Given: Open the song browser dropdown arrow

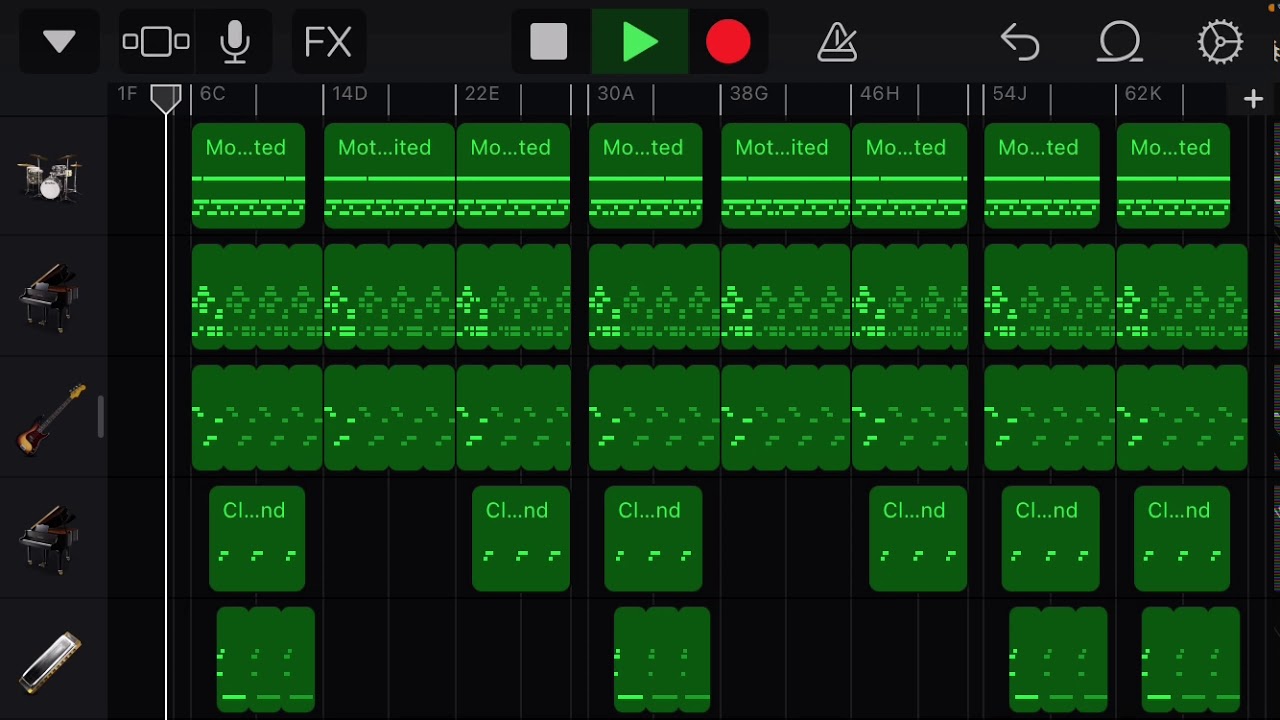Looking at the screenshot, I should point(59,42).
